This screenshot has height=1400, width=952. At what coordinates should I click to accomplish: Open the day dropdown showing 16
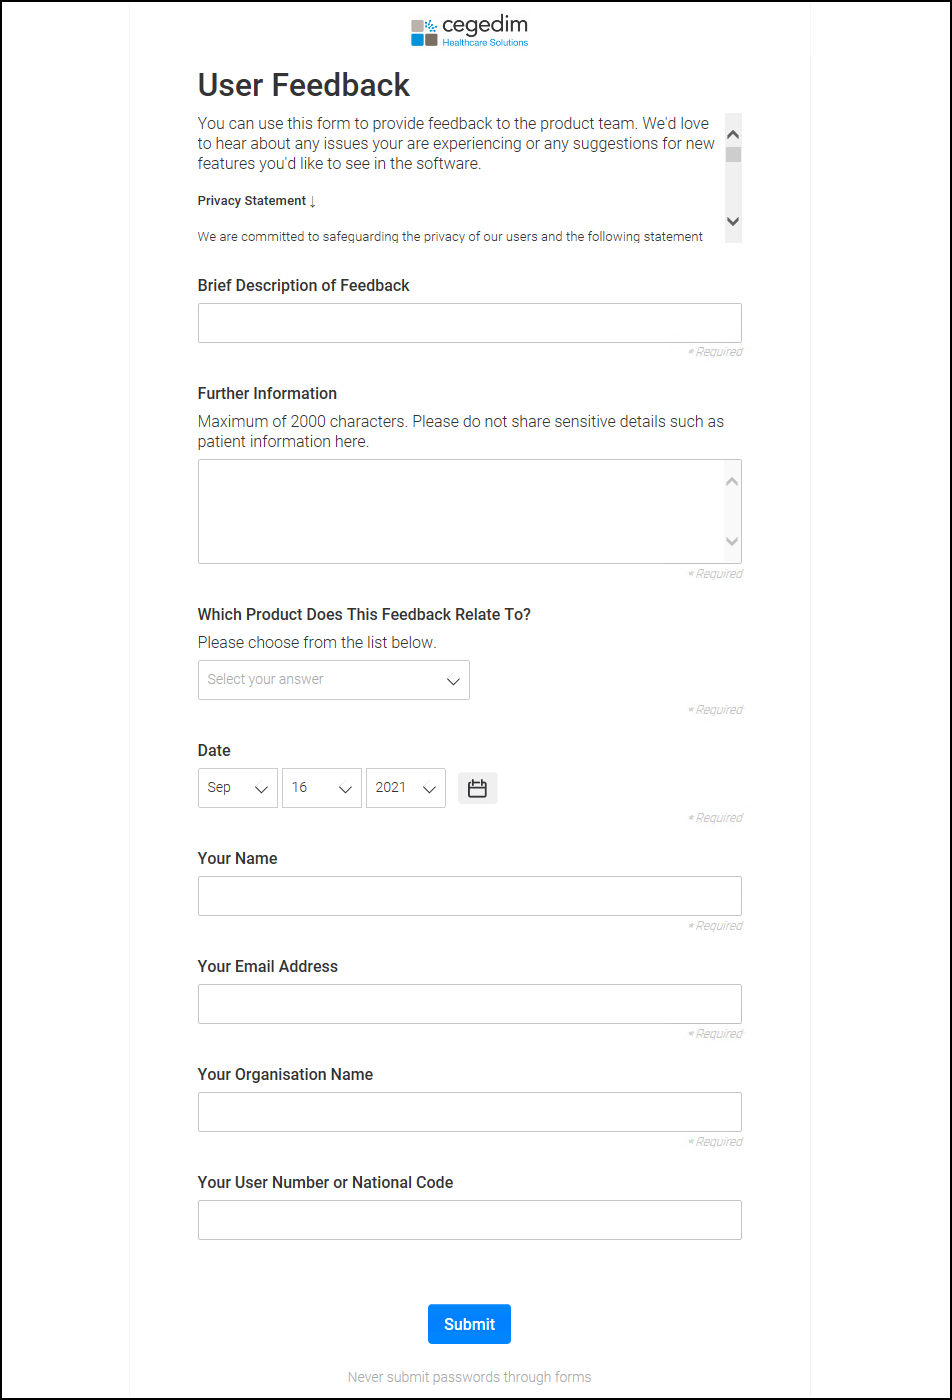[x=322, y=788]
